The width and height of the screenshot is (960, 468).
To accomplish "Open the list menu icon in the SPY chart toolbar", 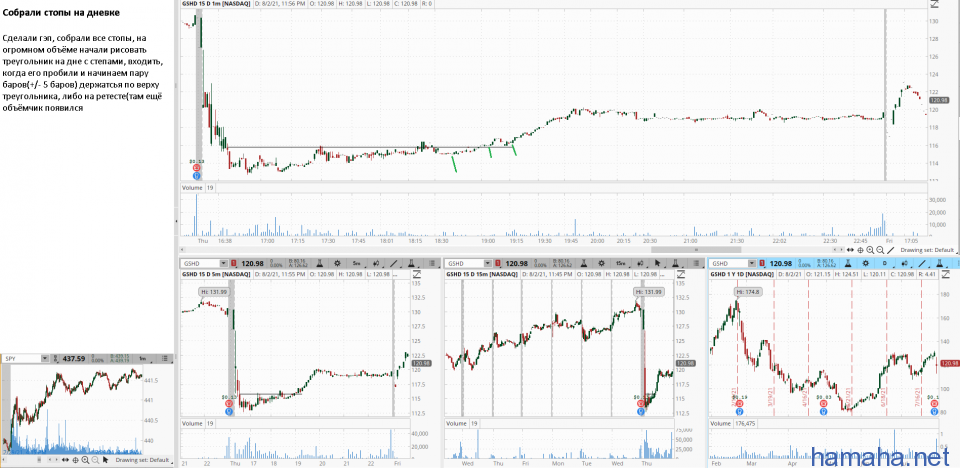I will [165, 358].
